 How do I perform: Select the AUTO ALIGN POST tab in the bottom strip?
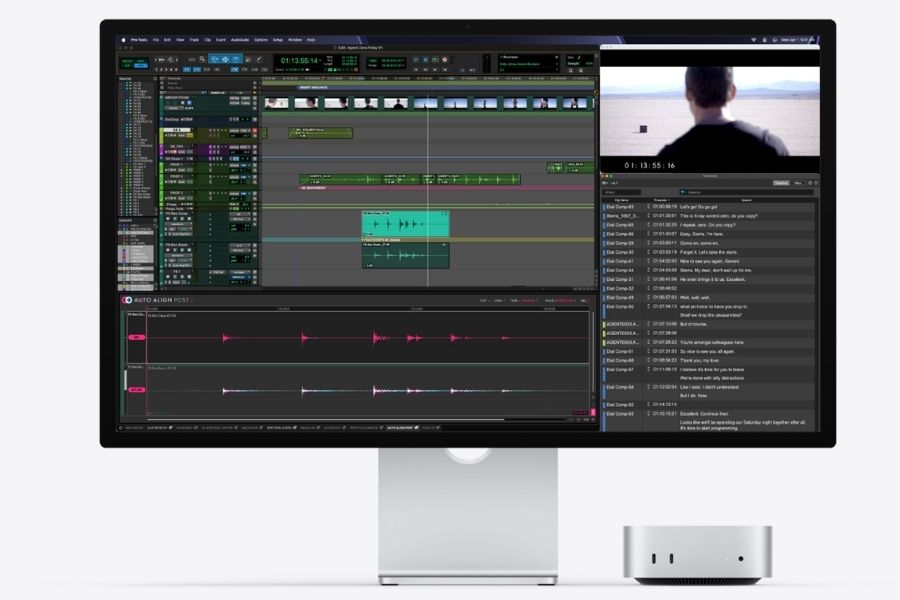click(399, 428)
